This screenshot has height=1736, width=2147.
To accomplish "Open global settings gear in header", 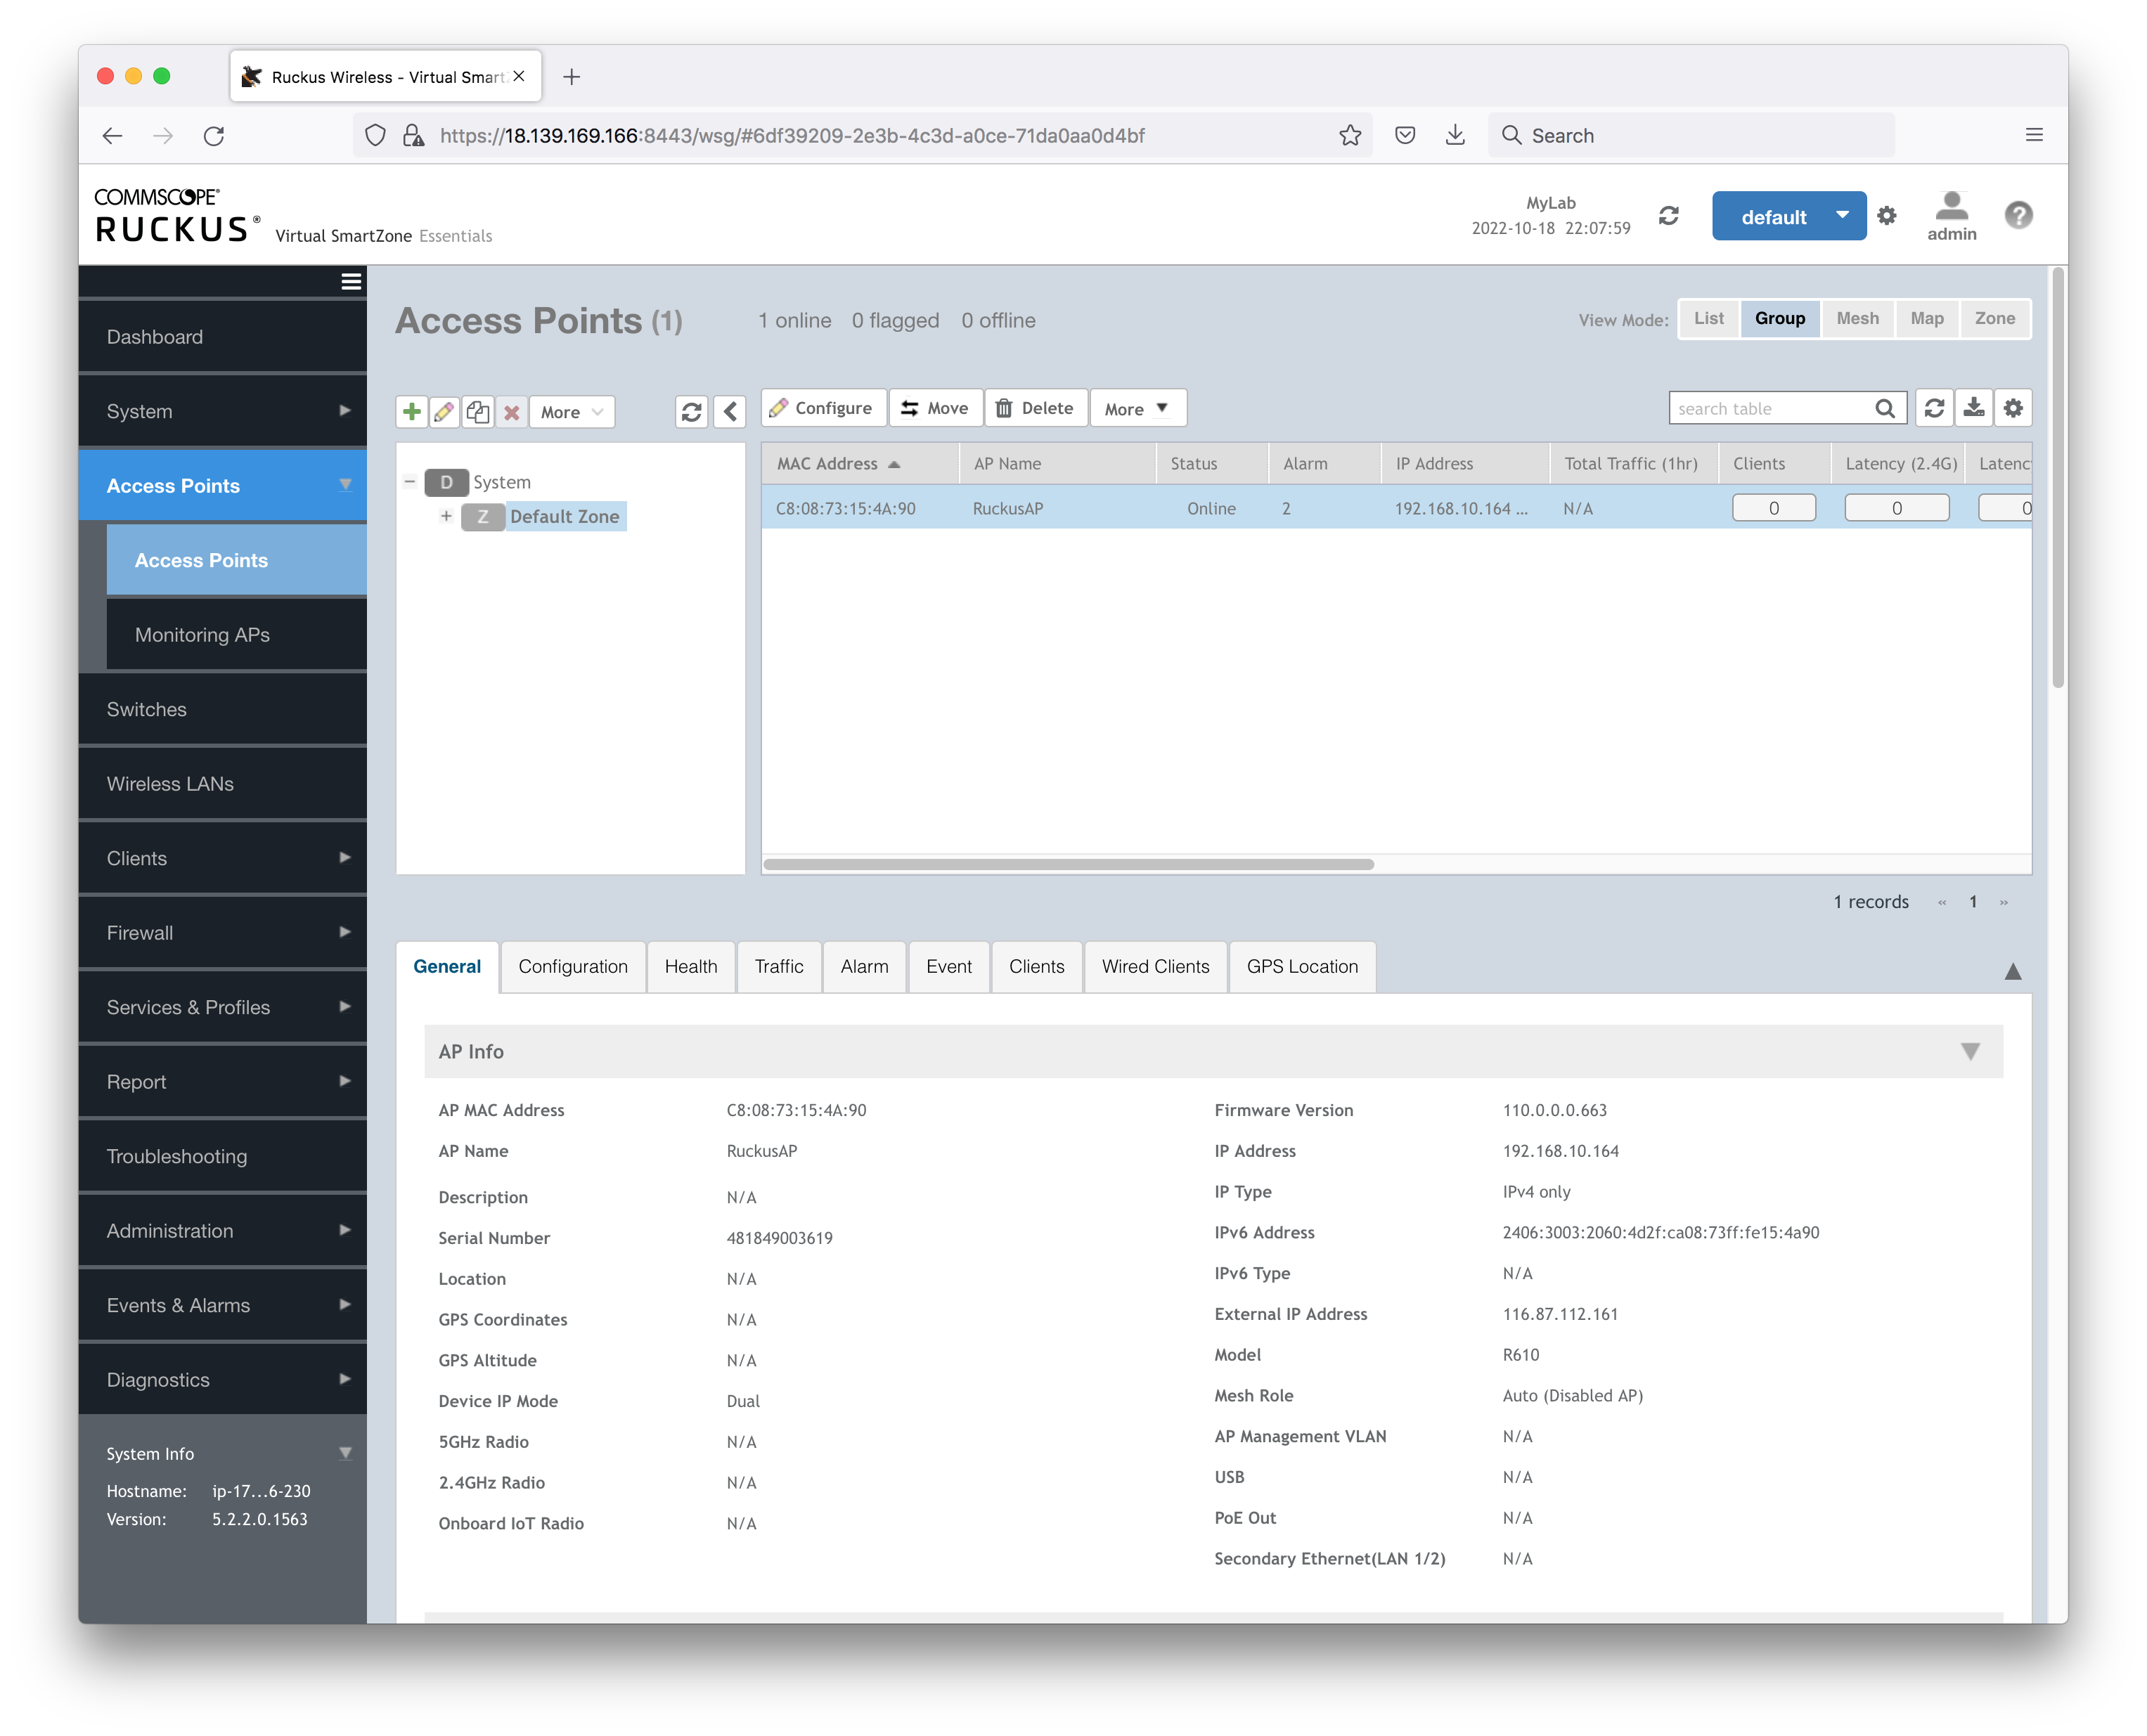I will (x=1886, y=216).
